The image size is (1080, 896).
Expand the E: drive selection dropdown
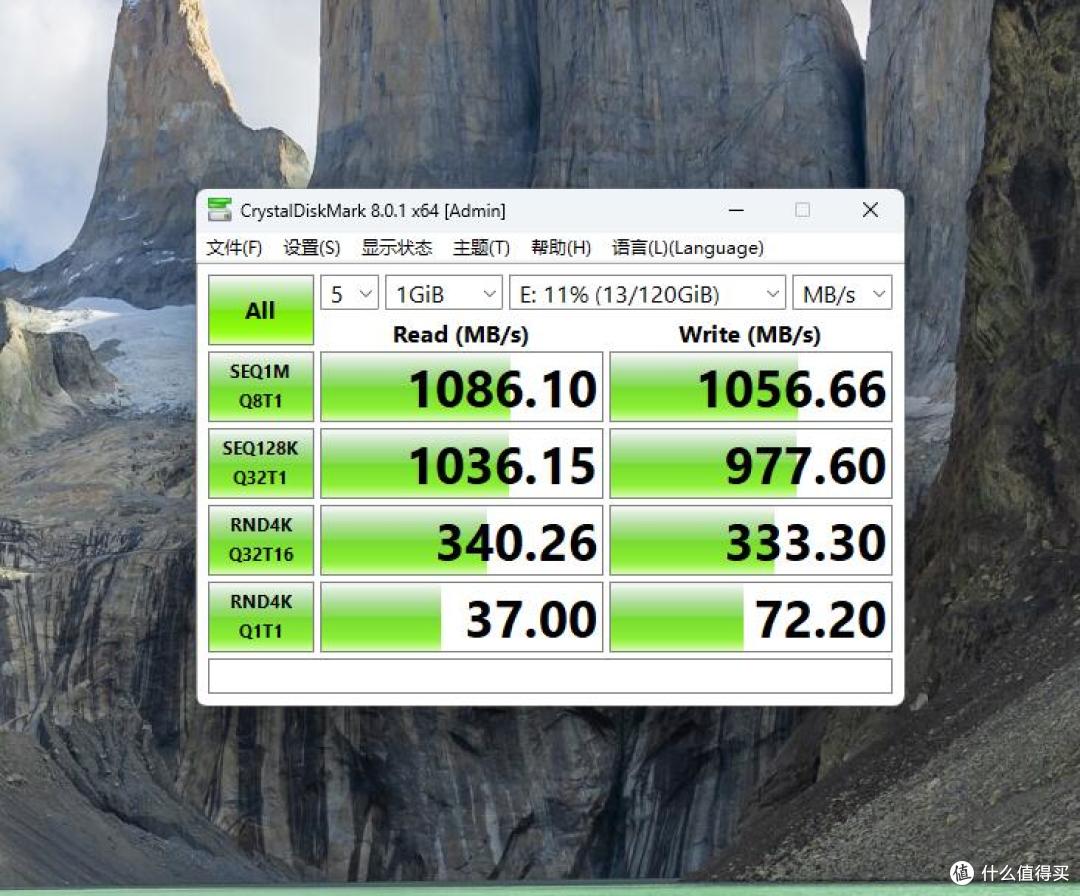(647, 294)
